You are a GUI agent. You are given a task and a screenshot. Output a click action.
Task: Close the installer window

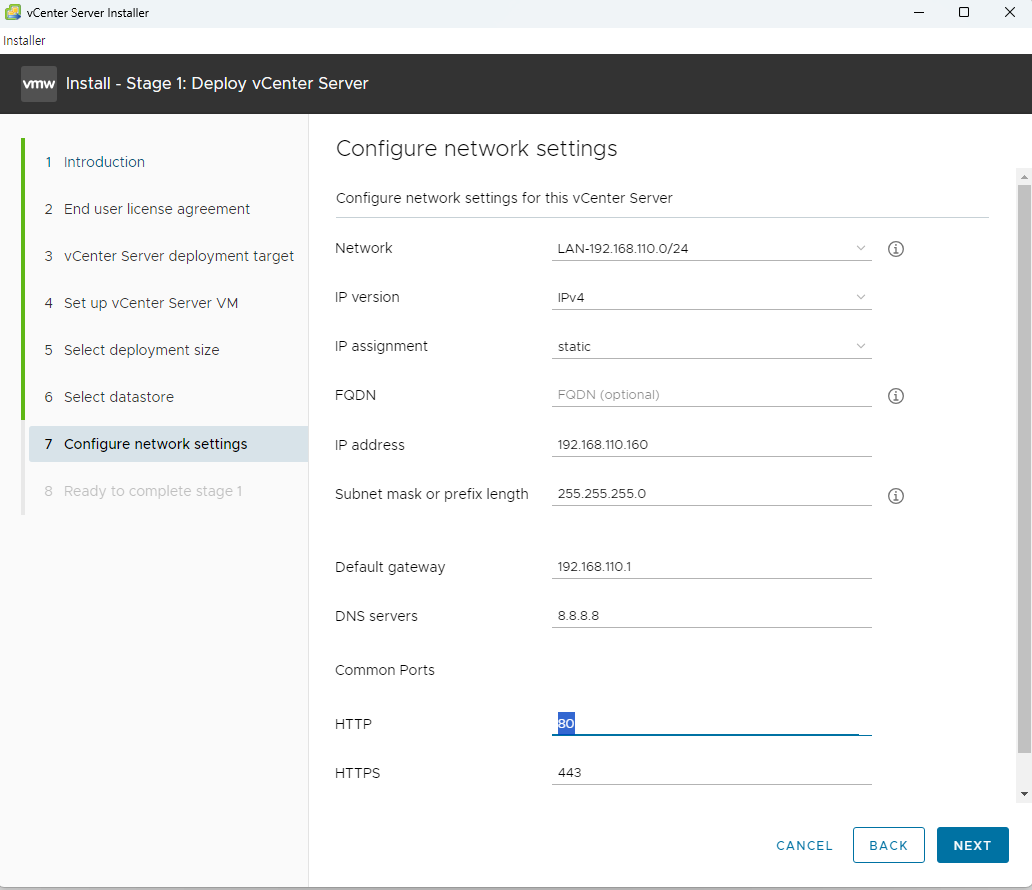click(x=1010, y=12)
